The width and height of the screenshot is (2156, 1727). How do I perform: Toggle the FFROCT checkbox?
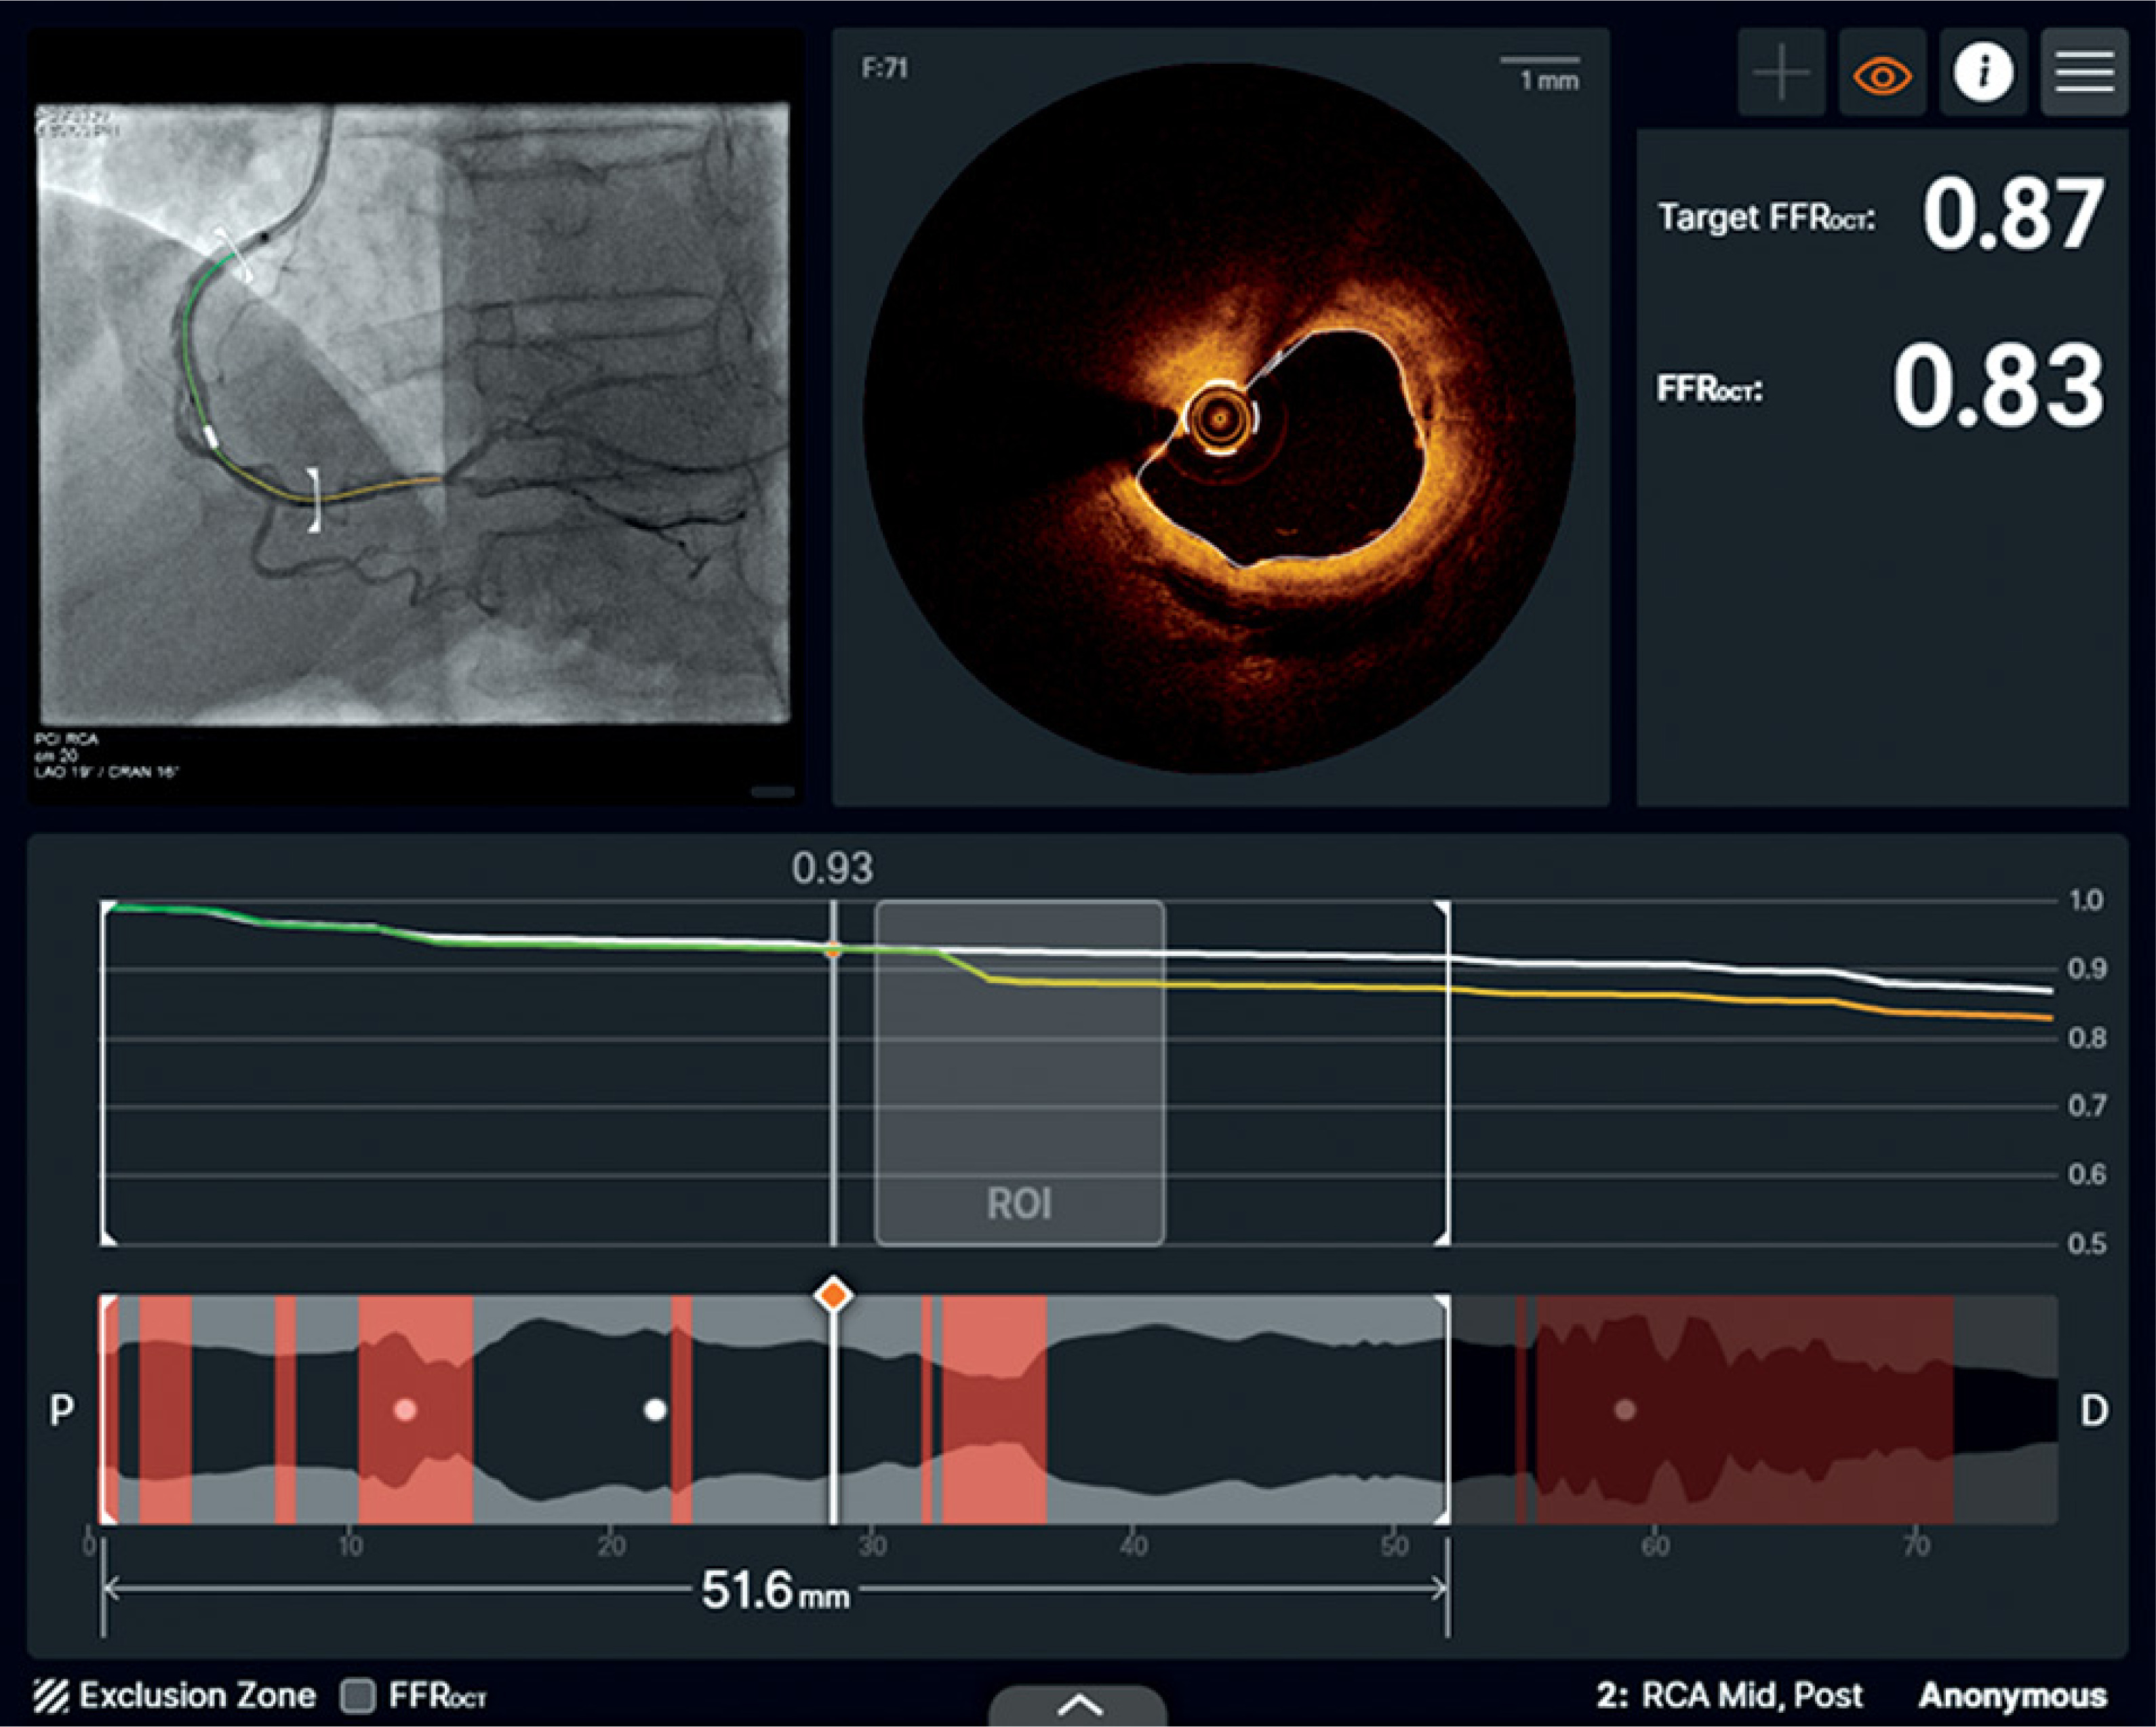pos(357,1696)
